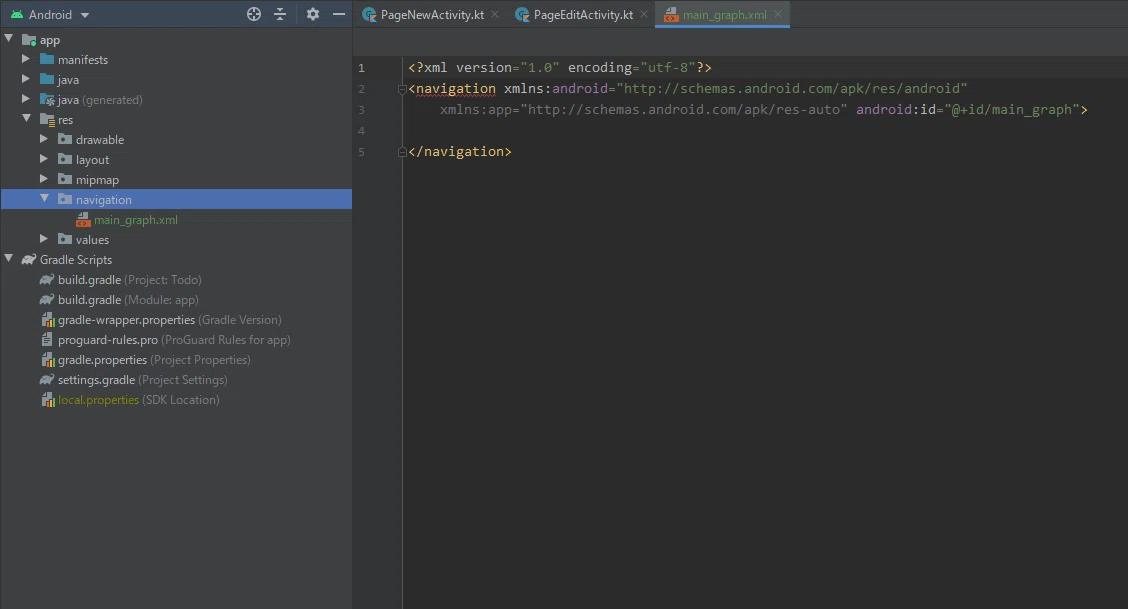The height and width of the screenshot is (609, 1128).
Task: Click the local.properties file icon
Action: 47,400
